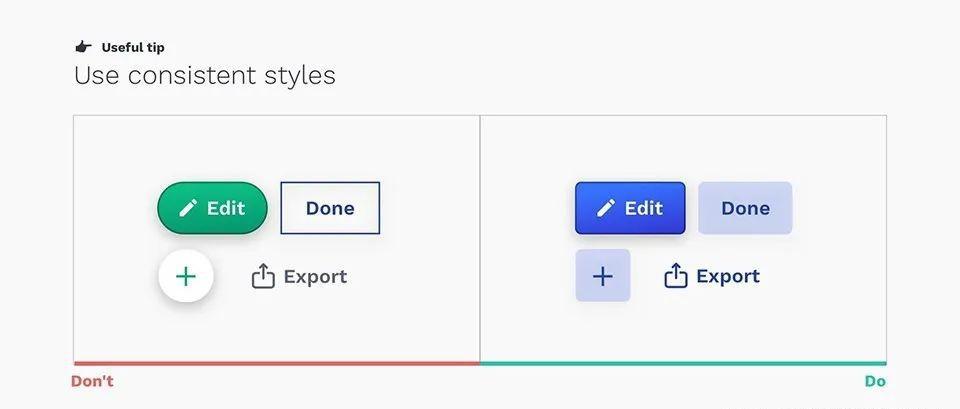Click the red Don't label
960x409 pixels.
[x=92, y=381]
